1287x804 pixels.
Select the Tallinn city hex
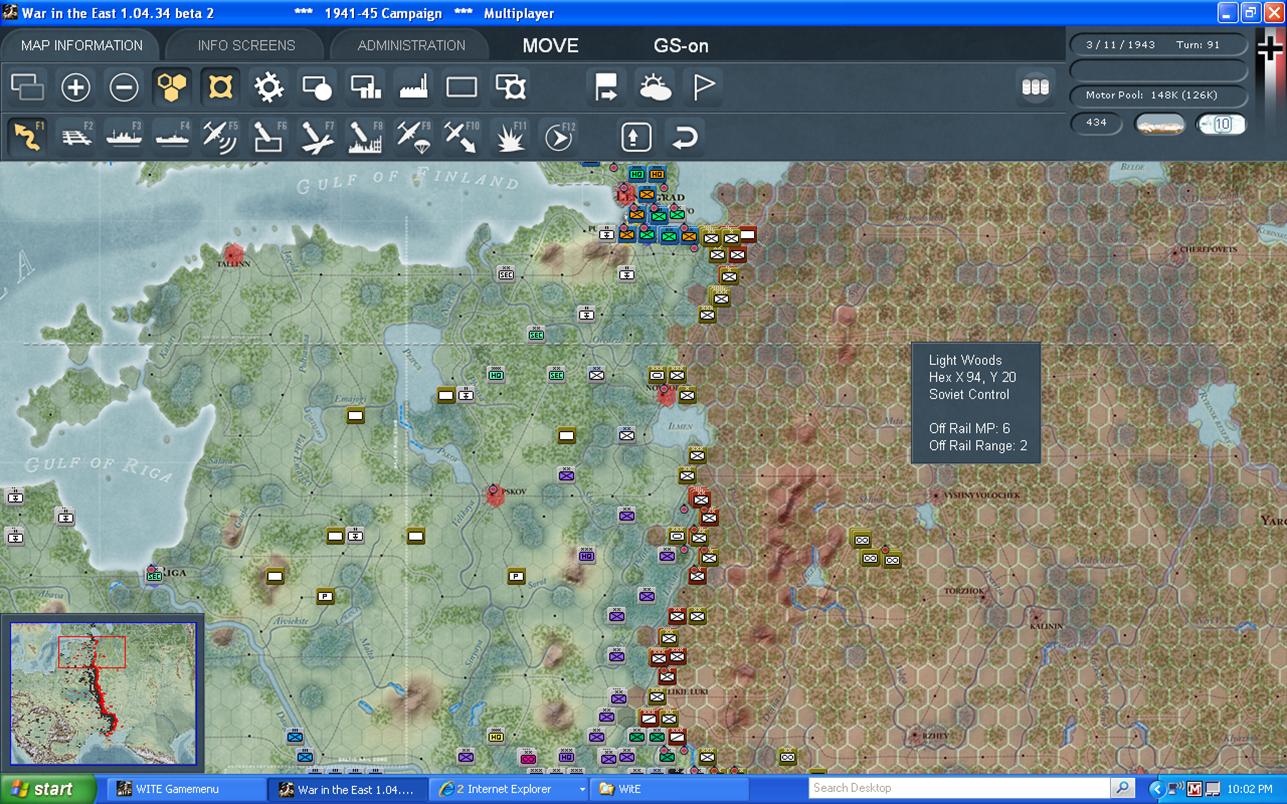233,254
